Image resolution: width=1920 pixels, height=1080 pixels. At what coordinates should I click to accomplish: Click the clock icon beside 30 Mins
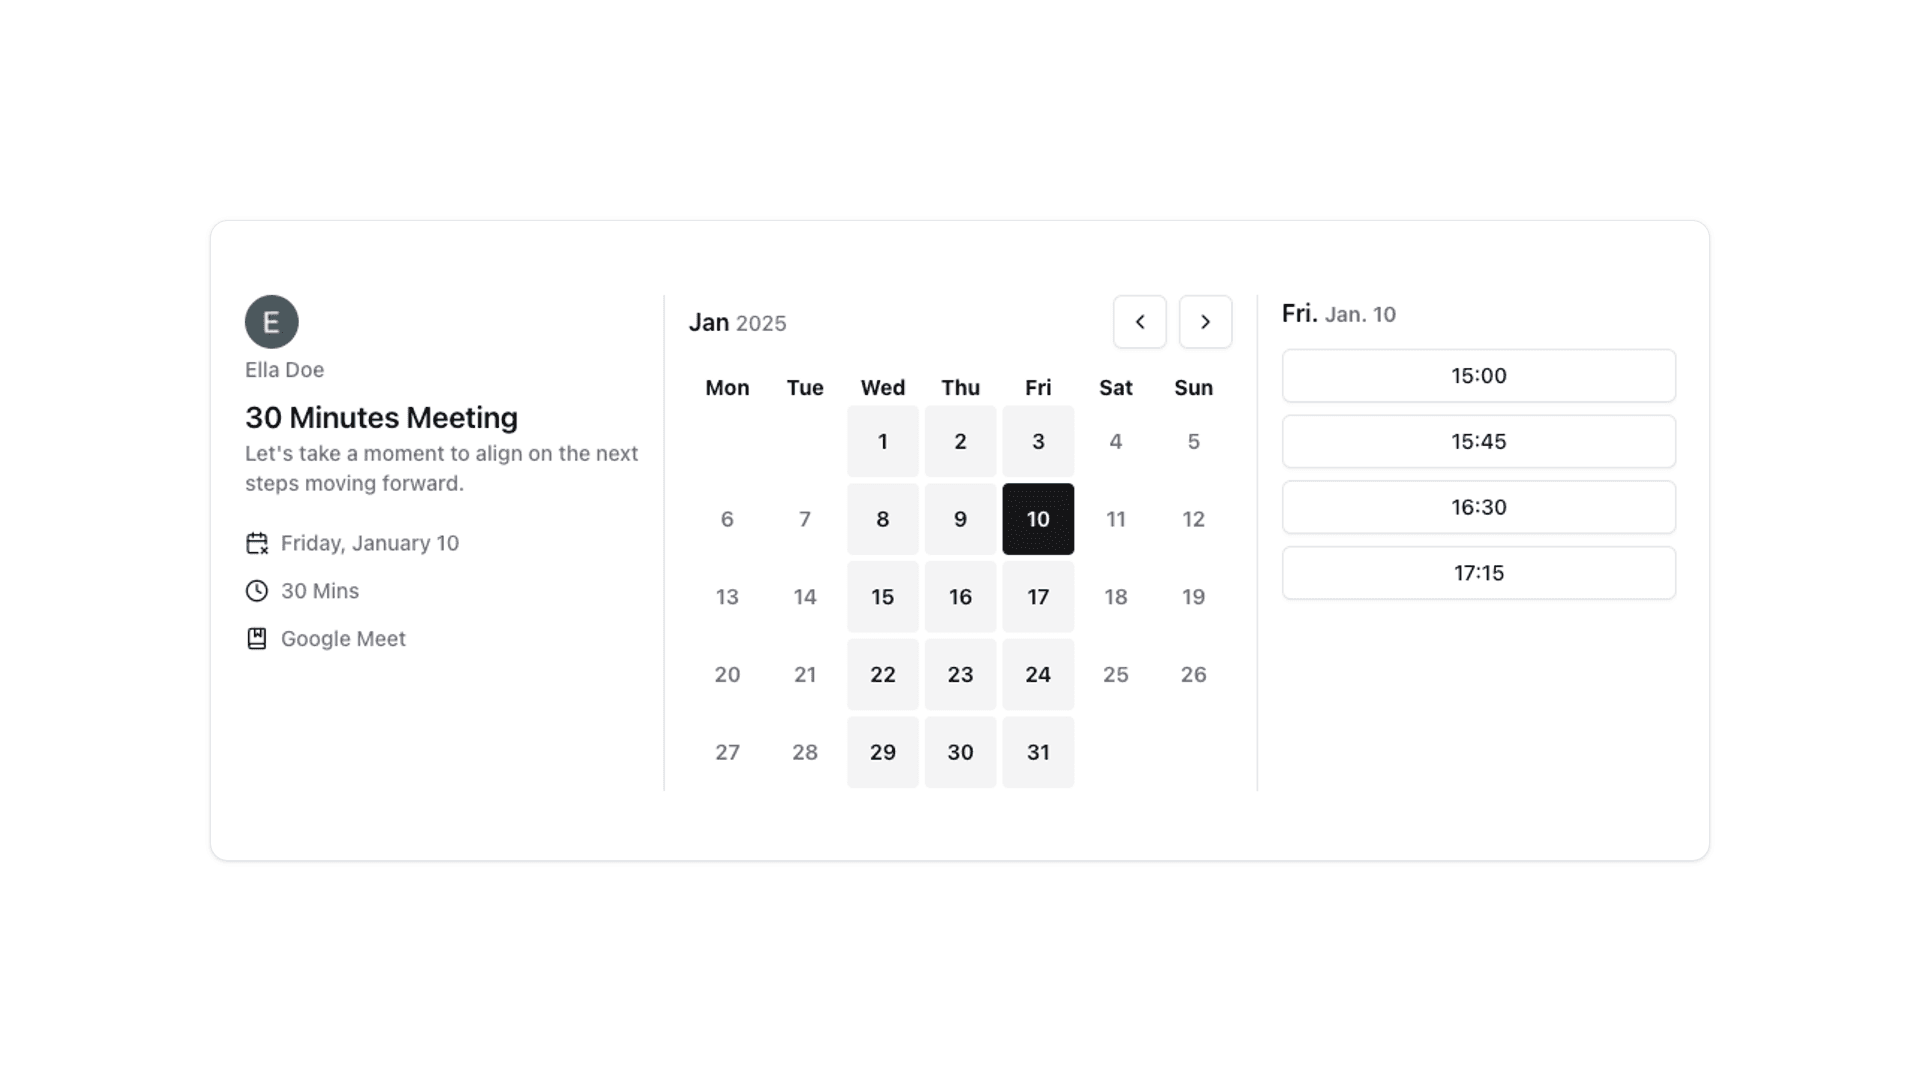[x=257, y=591]
